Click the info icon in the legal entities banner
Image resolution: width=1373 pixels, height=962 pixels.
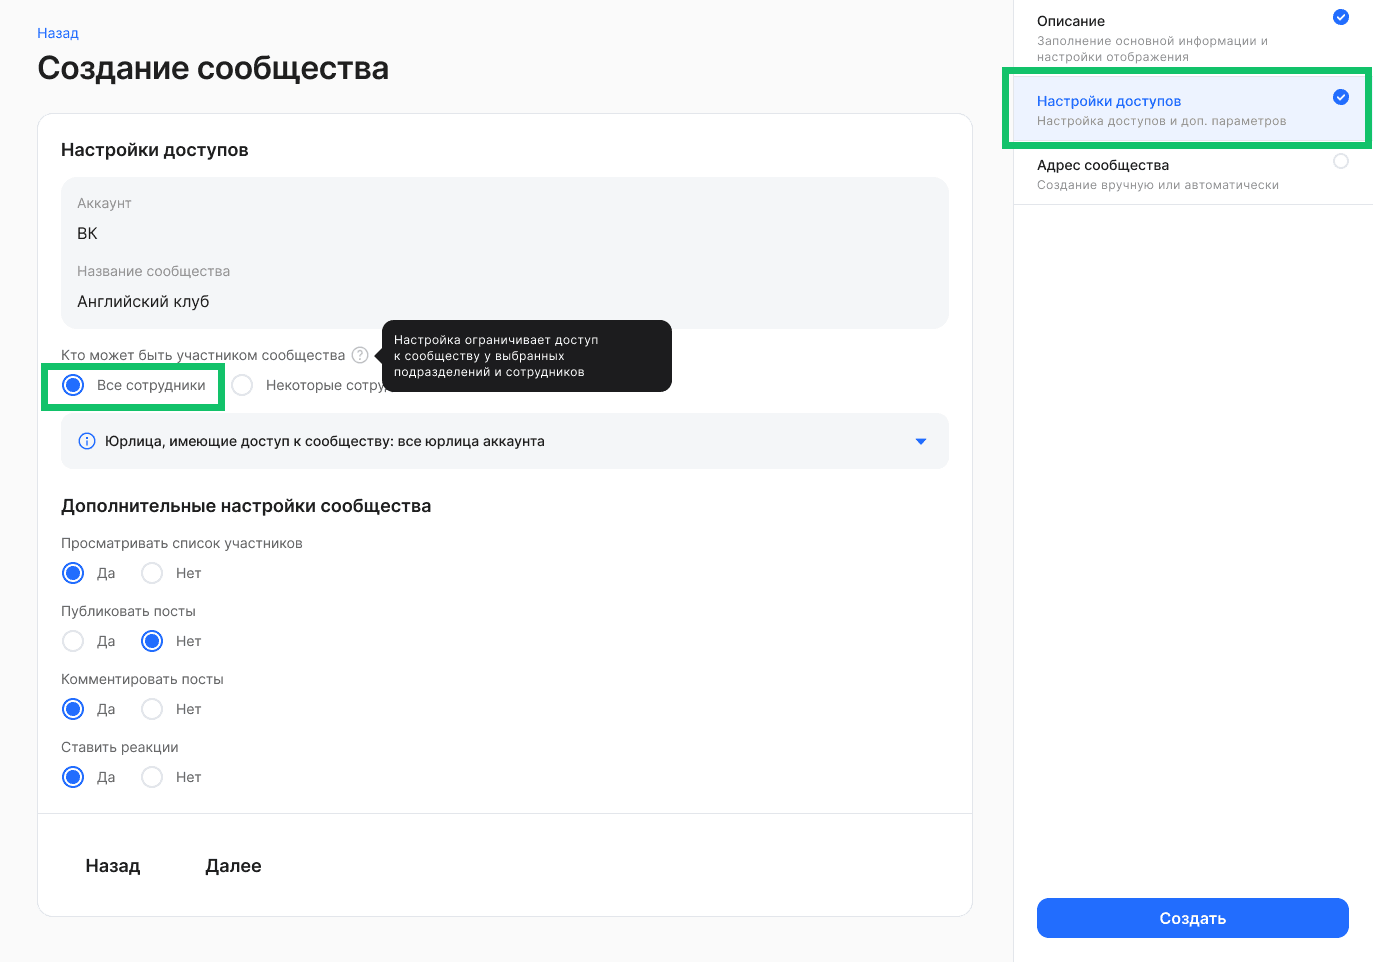click(x=86, y=440)
